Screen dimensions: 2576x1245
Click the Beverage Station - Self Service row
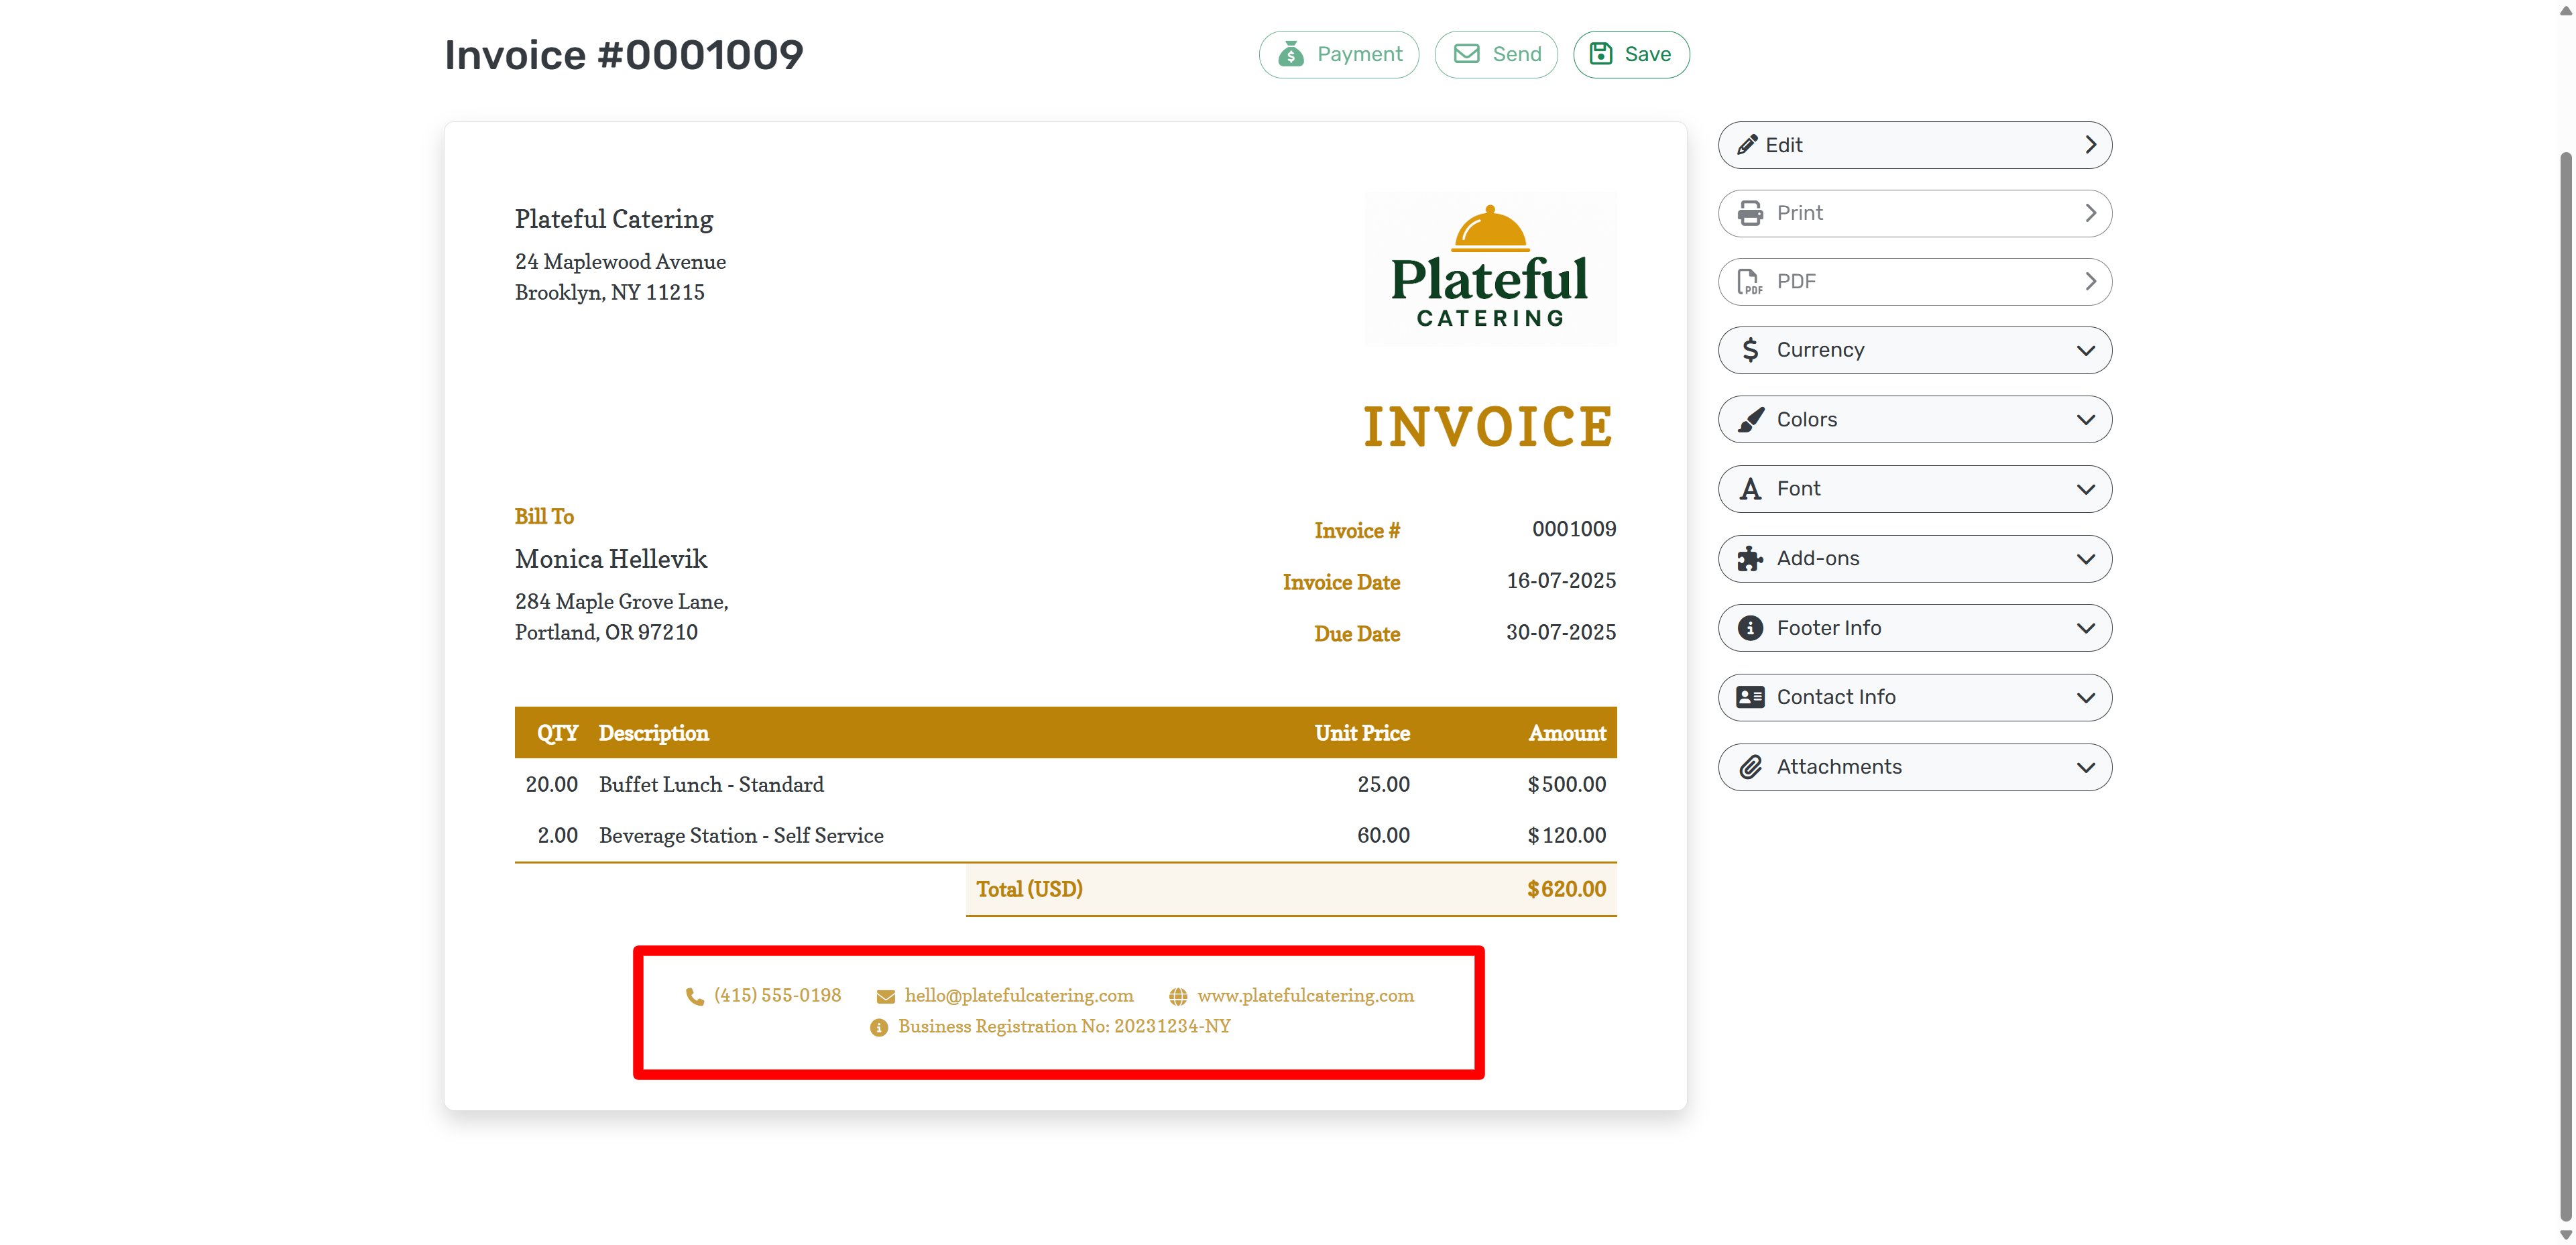[1065, 836]
